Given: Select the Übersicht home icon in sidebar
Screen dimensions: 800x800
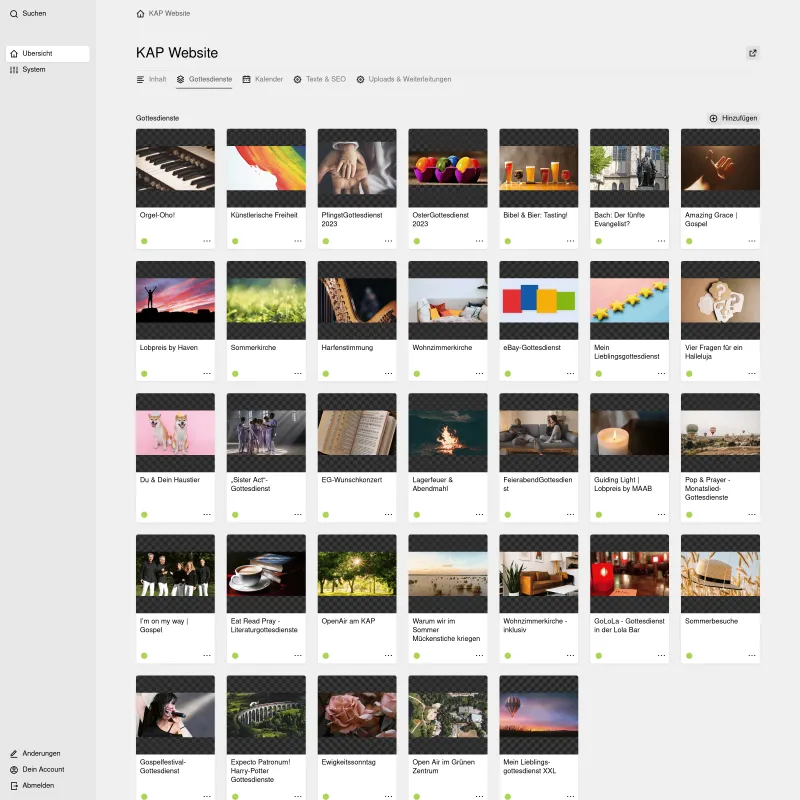Looking at the screenshot, I should 12,53.
